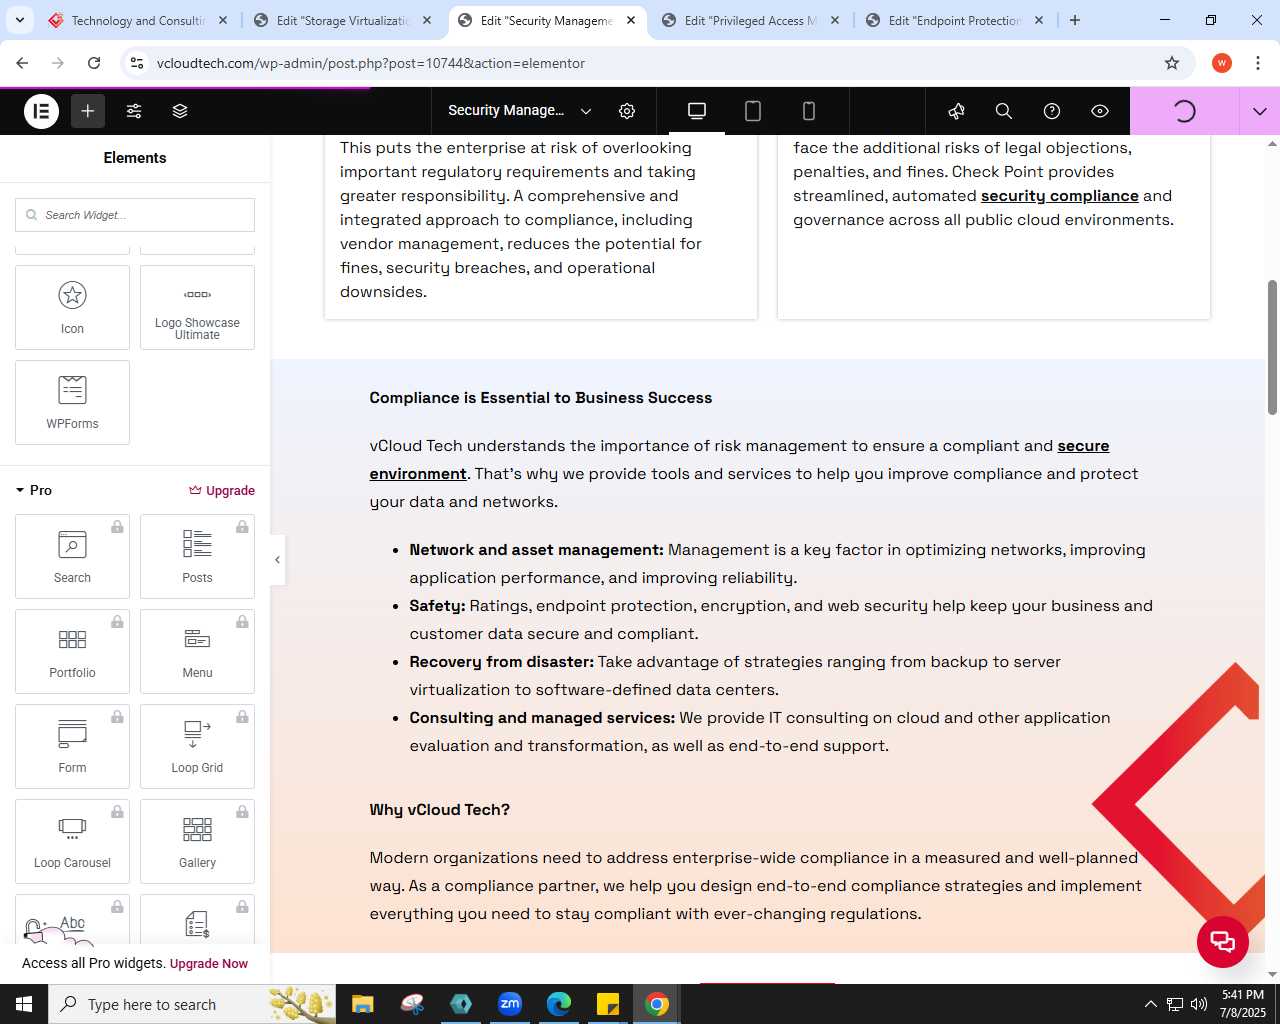Click 'Compliance is Essential to Business Success' heading

point(541,398)
